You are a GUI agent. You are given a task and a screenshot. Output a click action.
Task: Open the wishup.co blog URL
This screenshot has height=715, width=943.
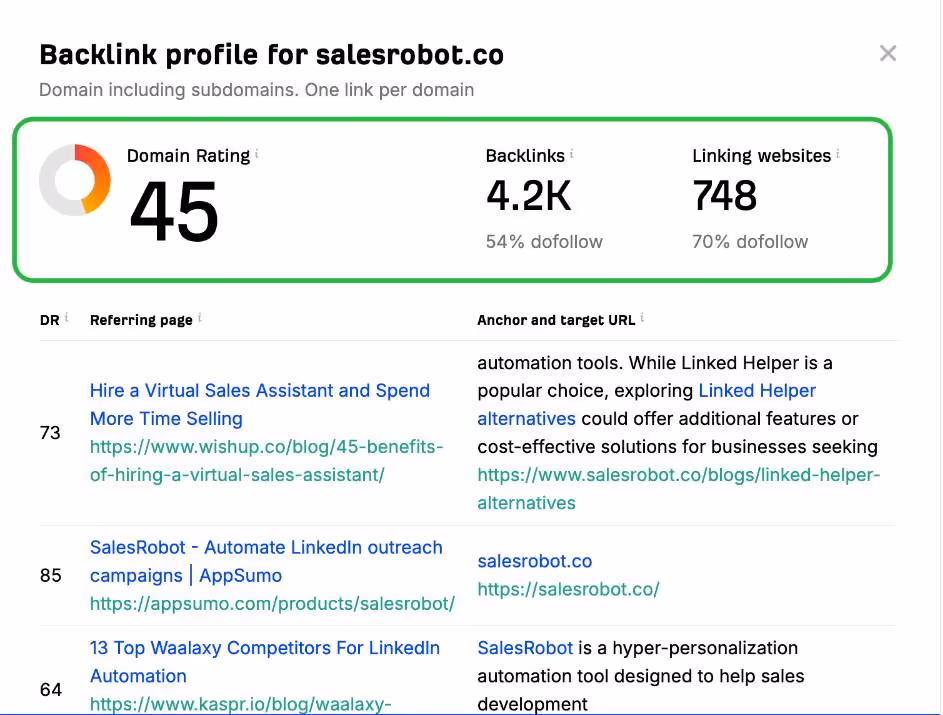coord(266,461)
